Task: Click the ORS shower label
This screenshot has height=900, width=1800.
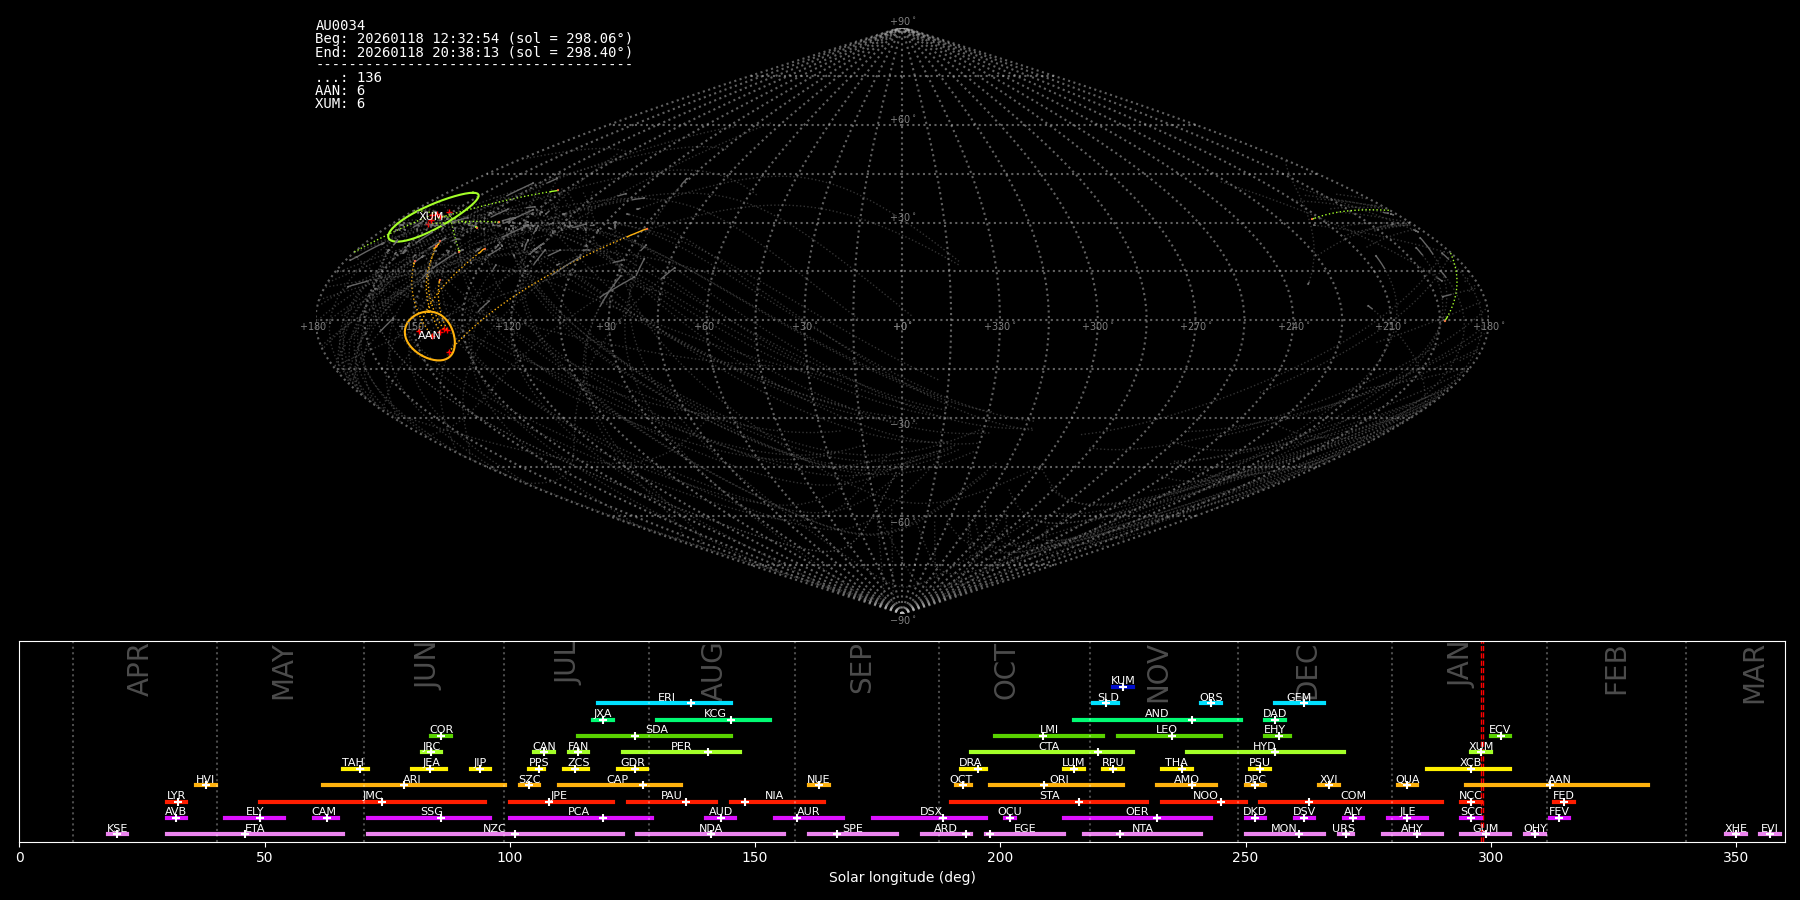Action: 1211,698
